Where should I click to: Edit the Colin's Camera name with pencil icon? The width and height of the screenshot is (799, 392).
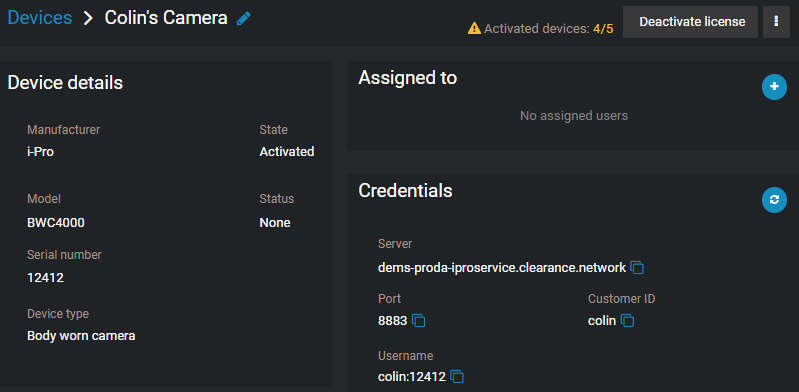point(244,19)
